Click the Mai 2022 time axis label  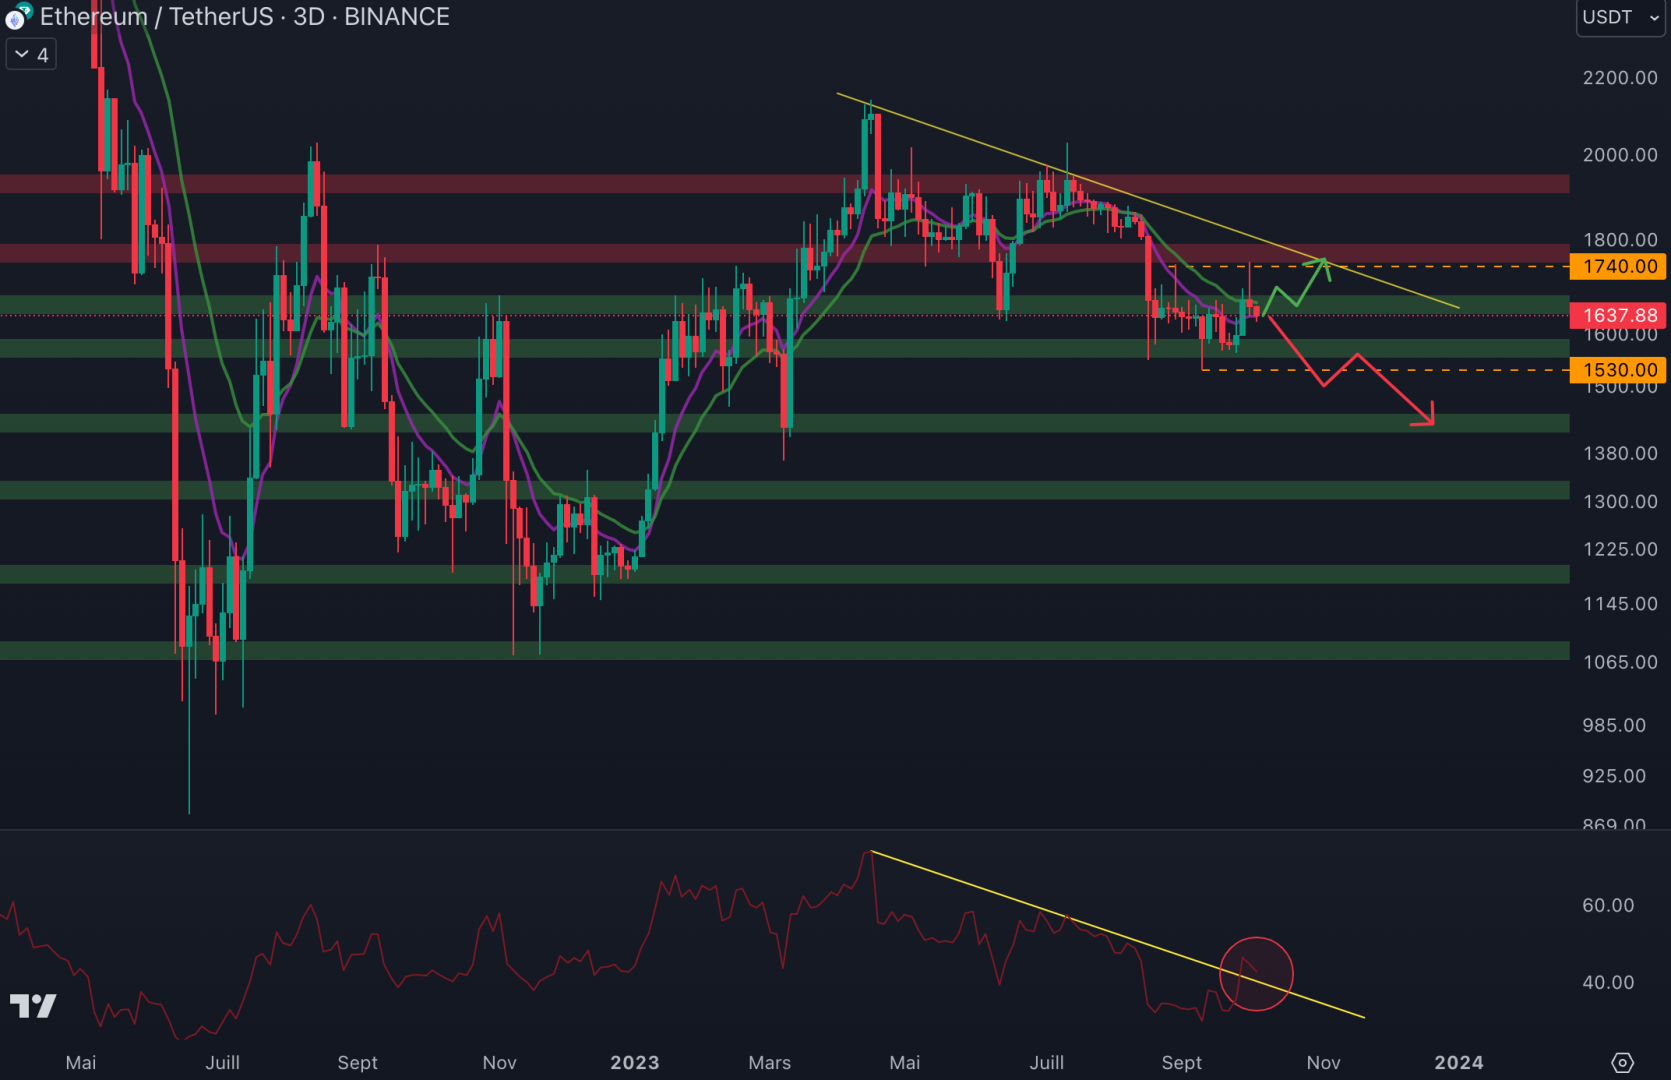(81, 1063)
